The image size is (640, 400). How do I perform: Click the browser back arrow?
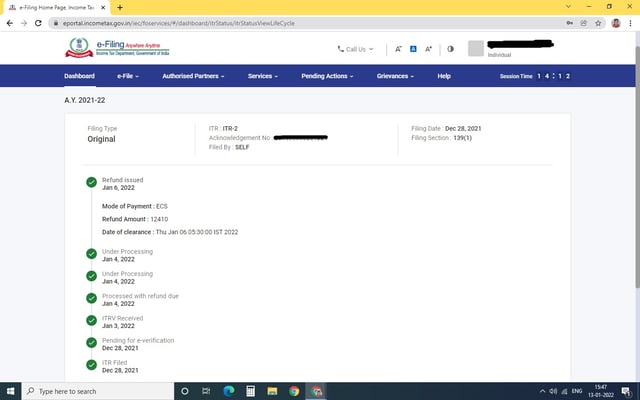pos(10,23)
